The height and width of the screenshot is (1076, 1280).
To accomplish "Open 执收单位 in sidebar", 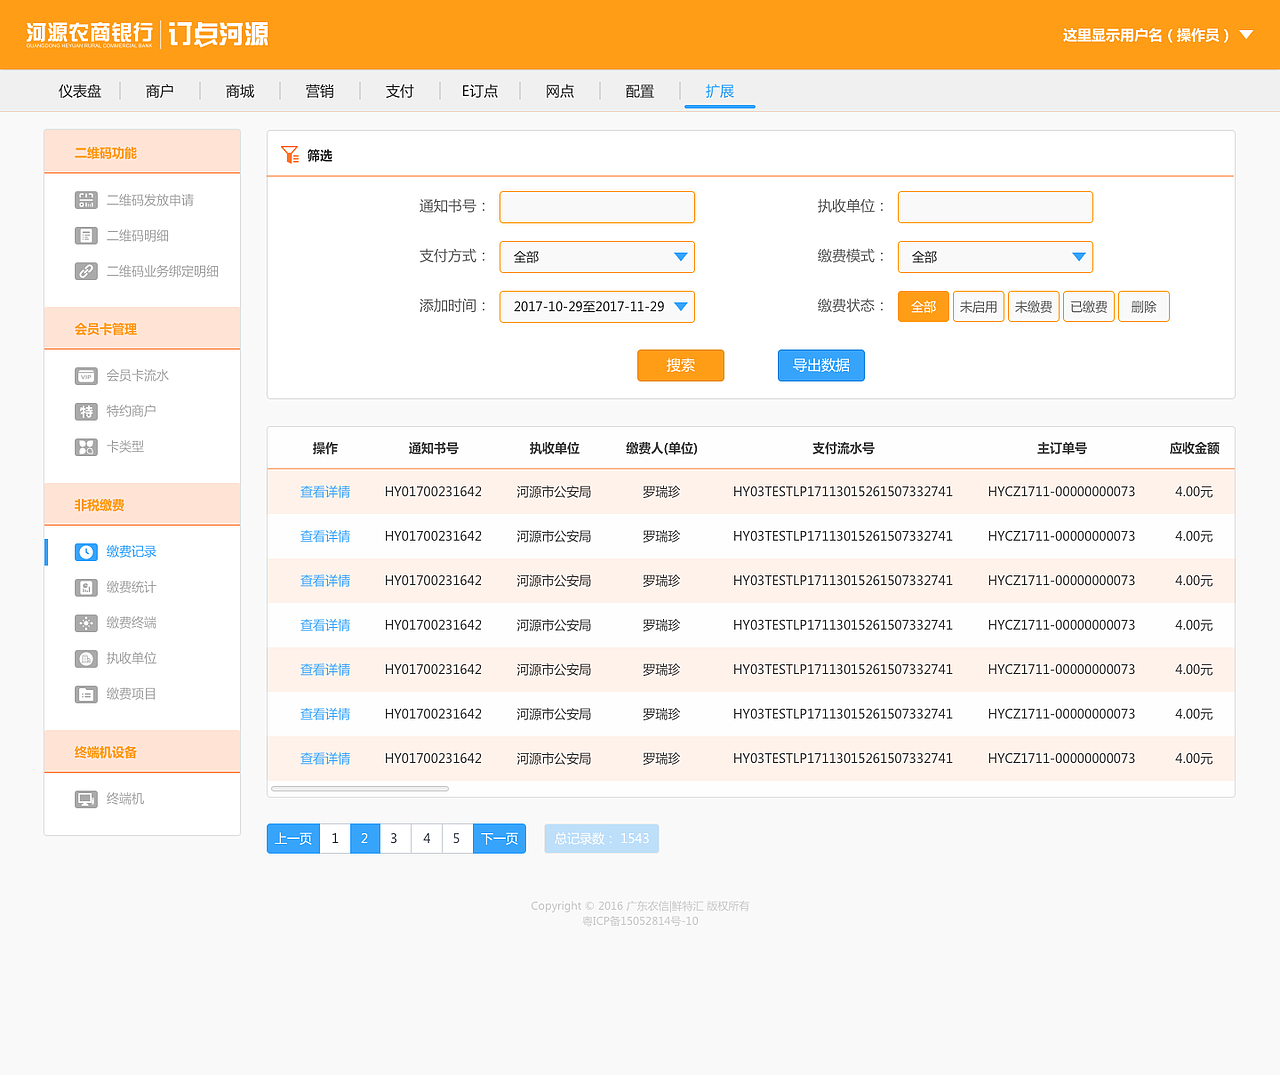I will pyautogui.click(x=131, y=658).
